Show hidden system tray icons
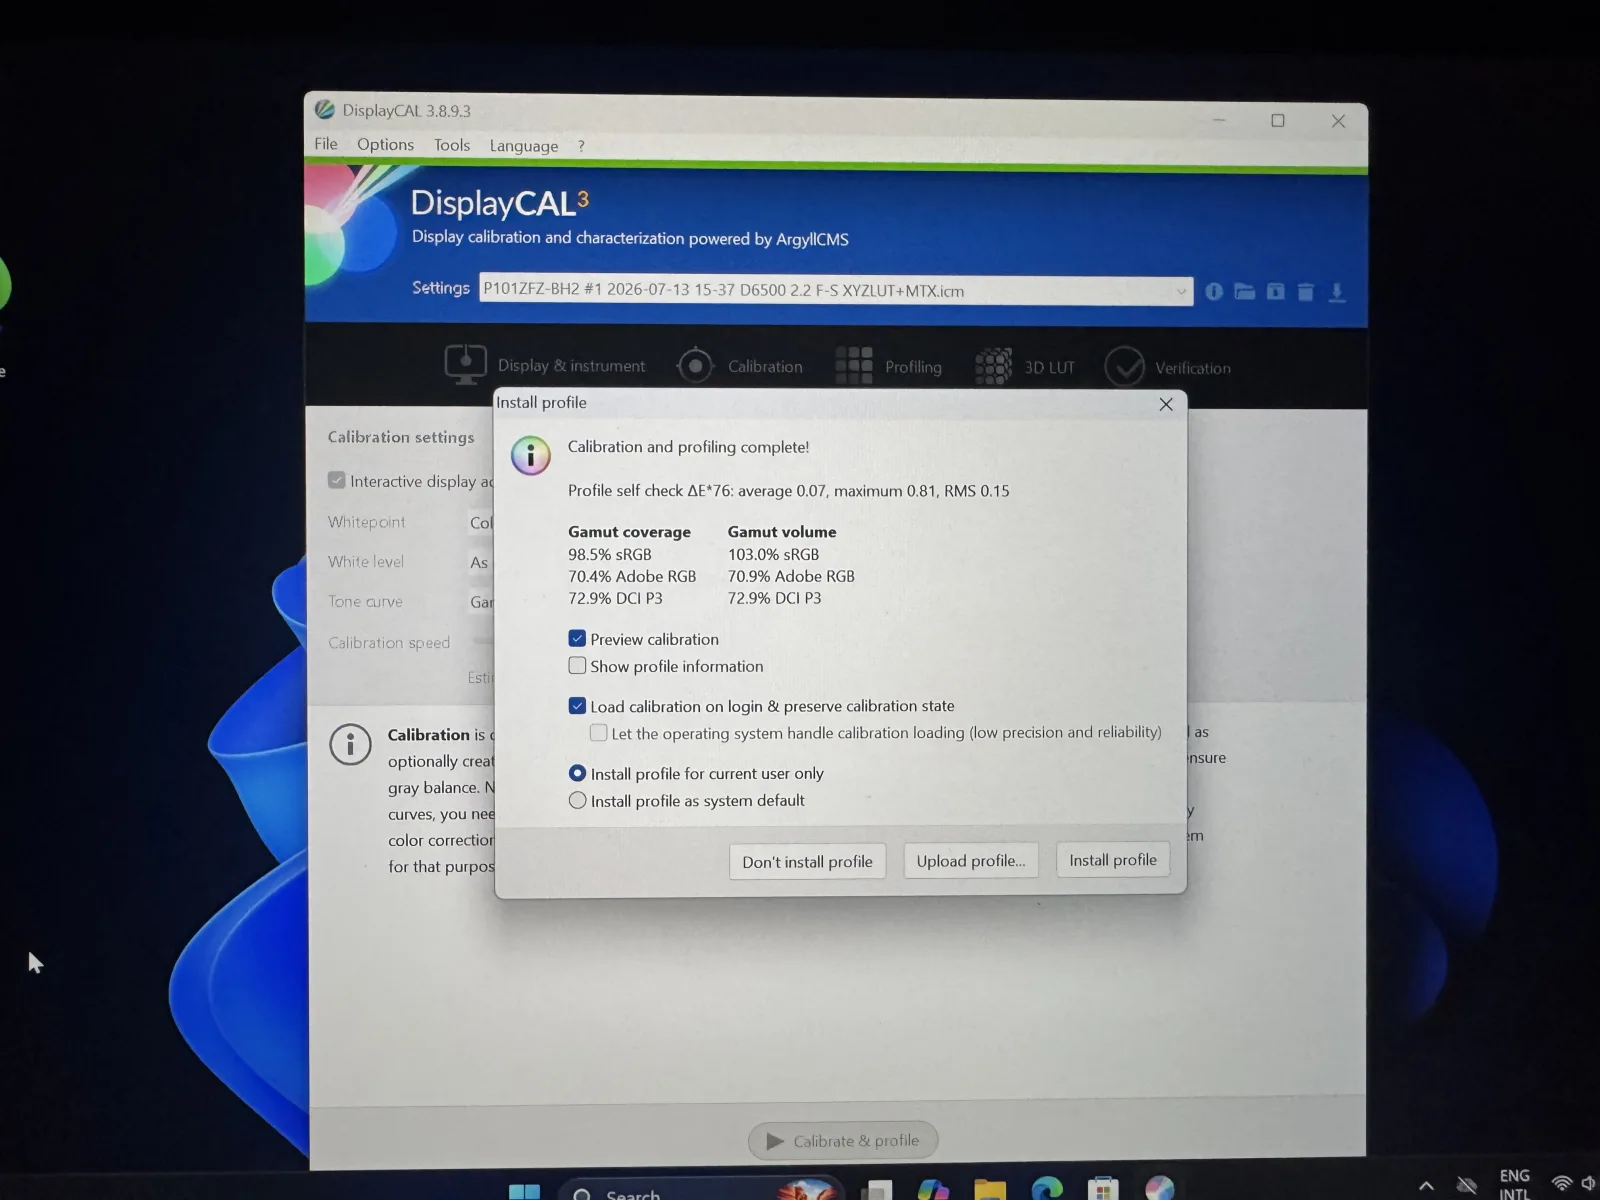 (1426, 1186)
